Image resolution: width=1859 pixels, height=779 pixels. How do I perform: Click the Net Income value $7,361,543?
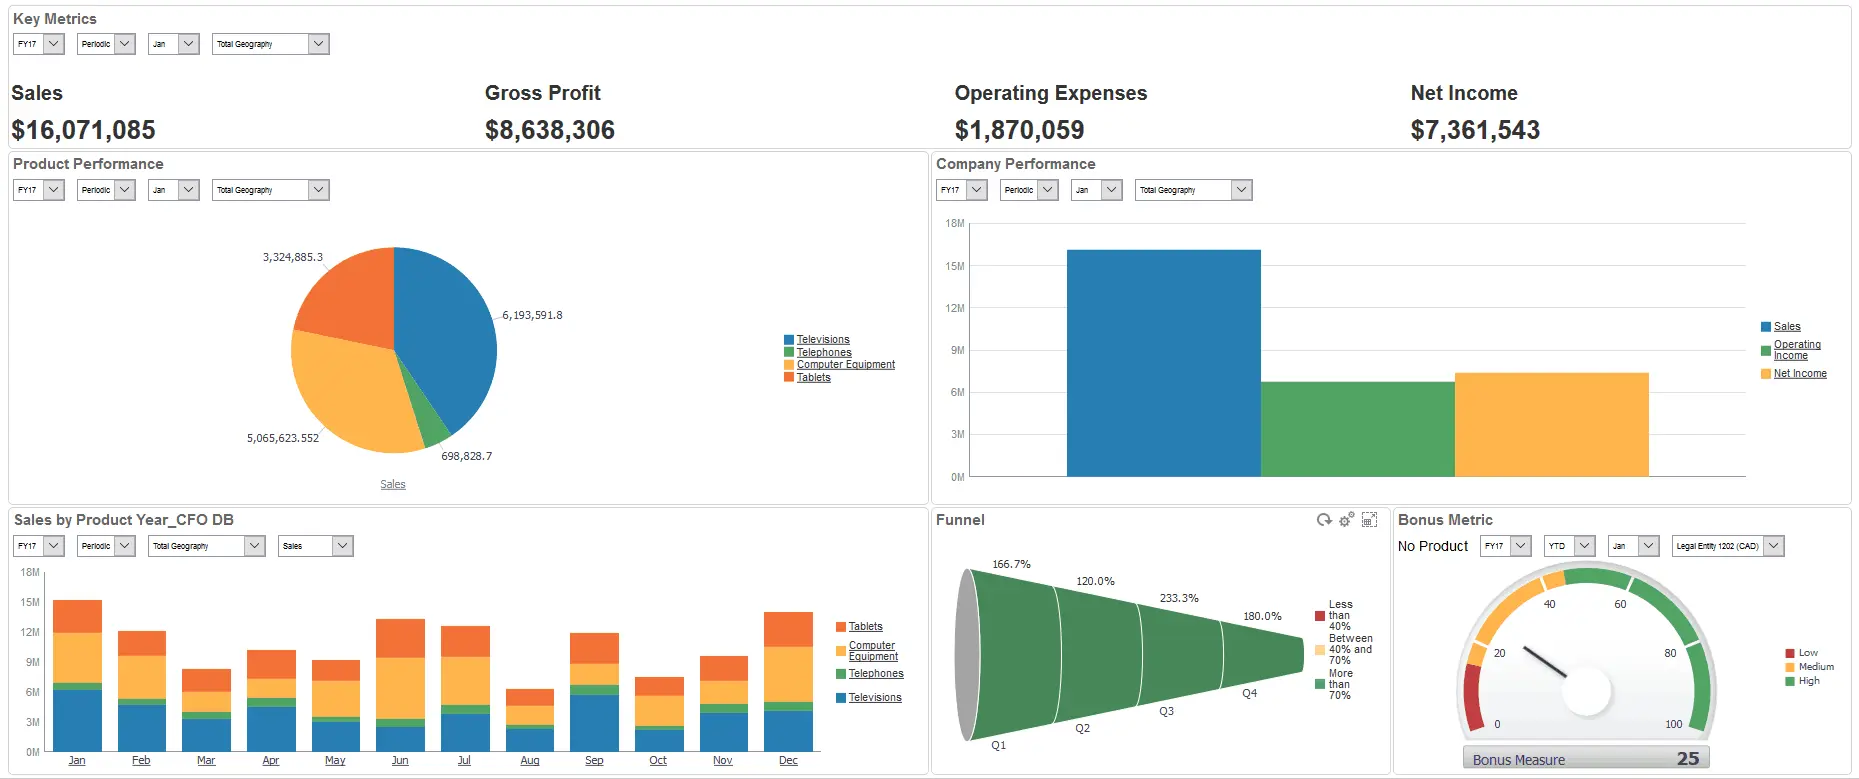1475,130
